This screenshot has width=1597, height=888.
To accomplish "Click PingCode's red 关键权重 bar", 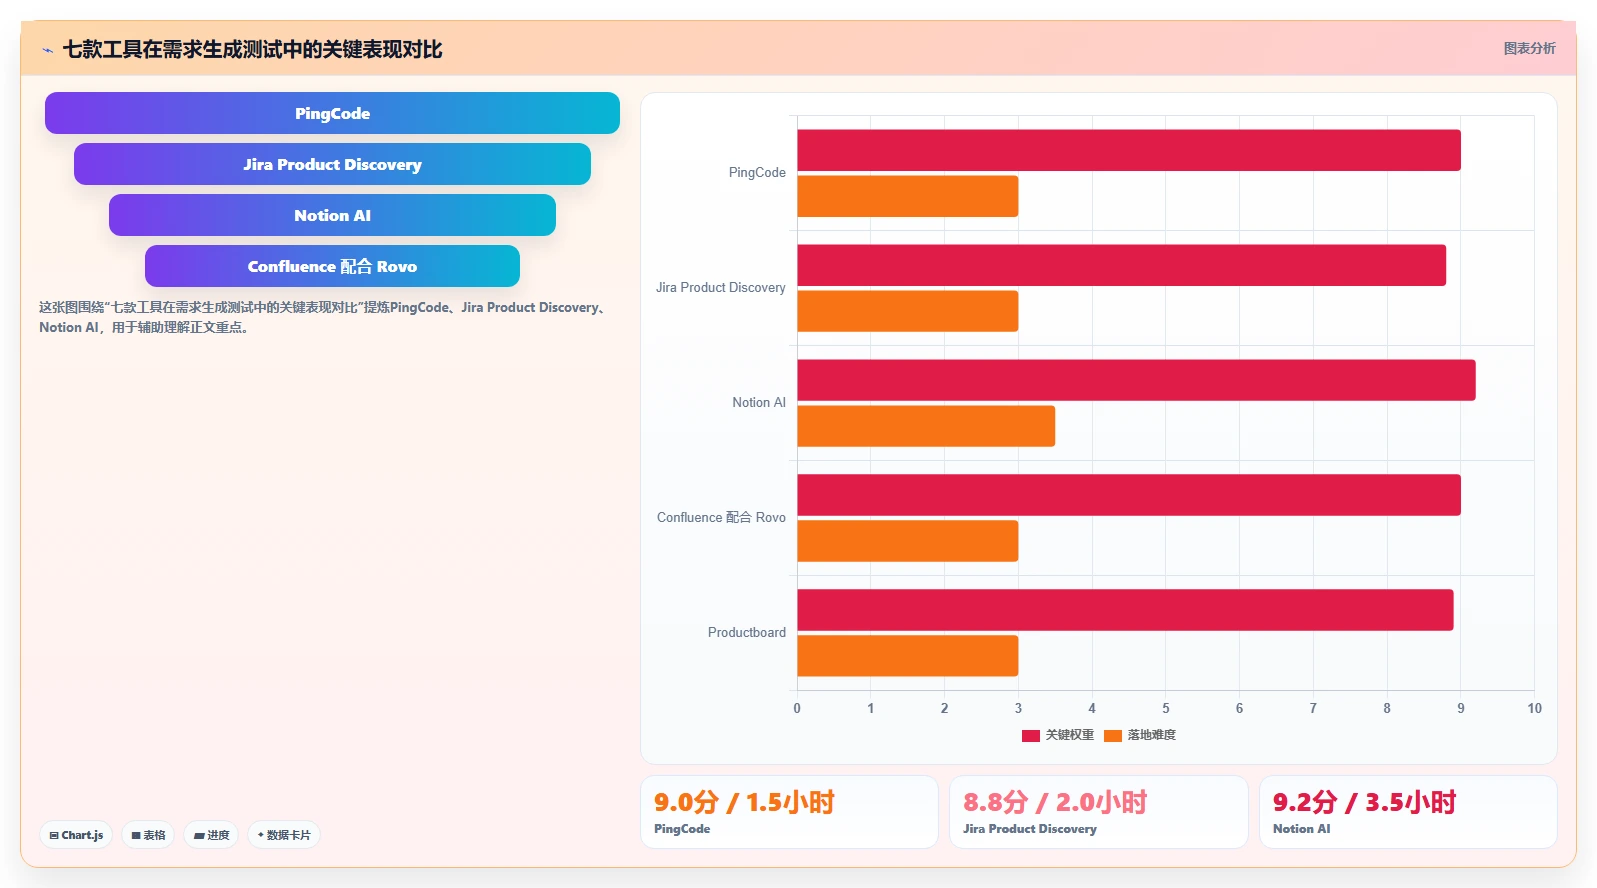I will 1129,150.
